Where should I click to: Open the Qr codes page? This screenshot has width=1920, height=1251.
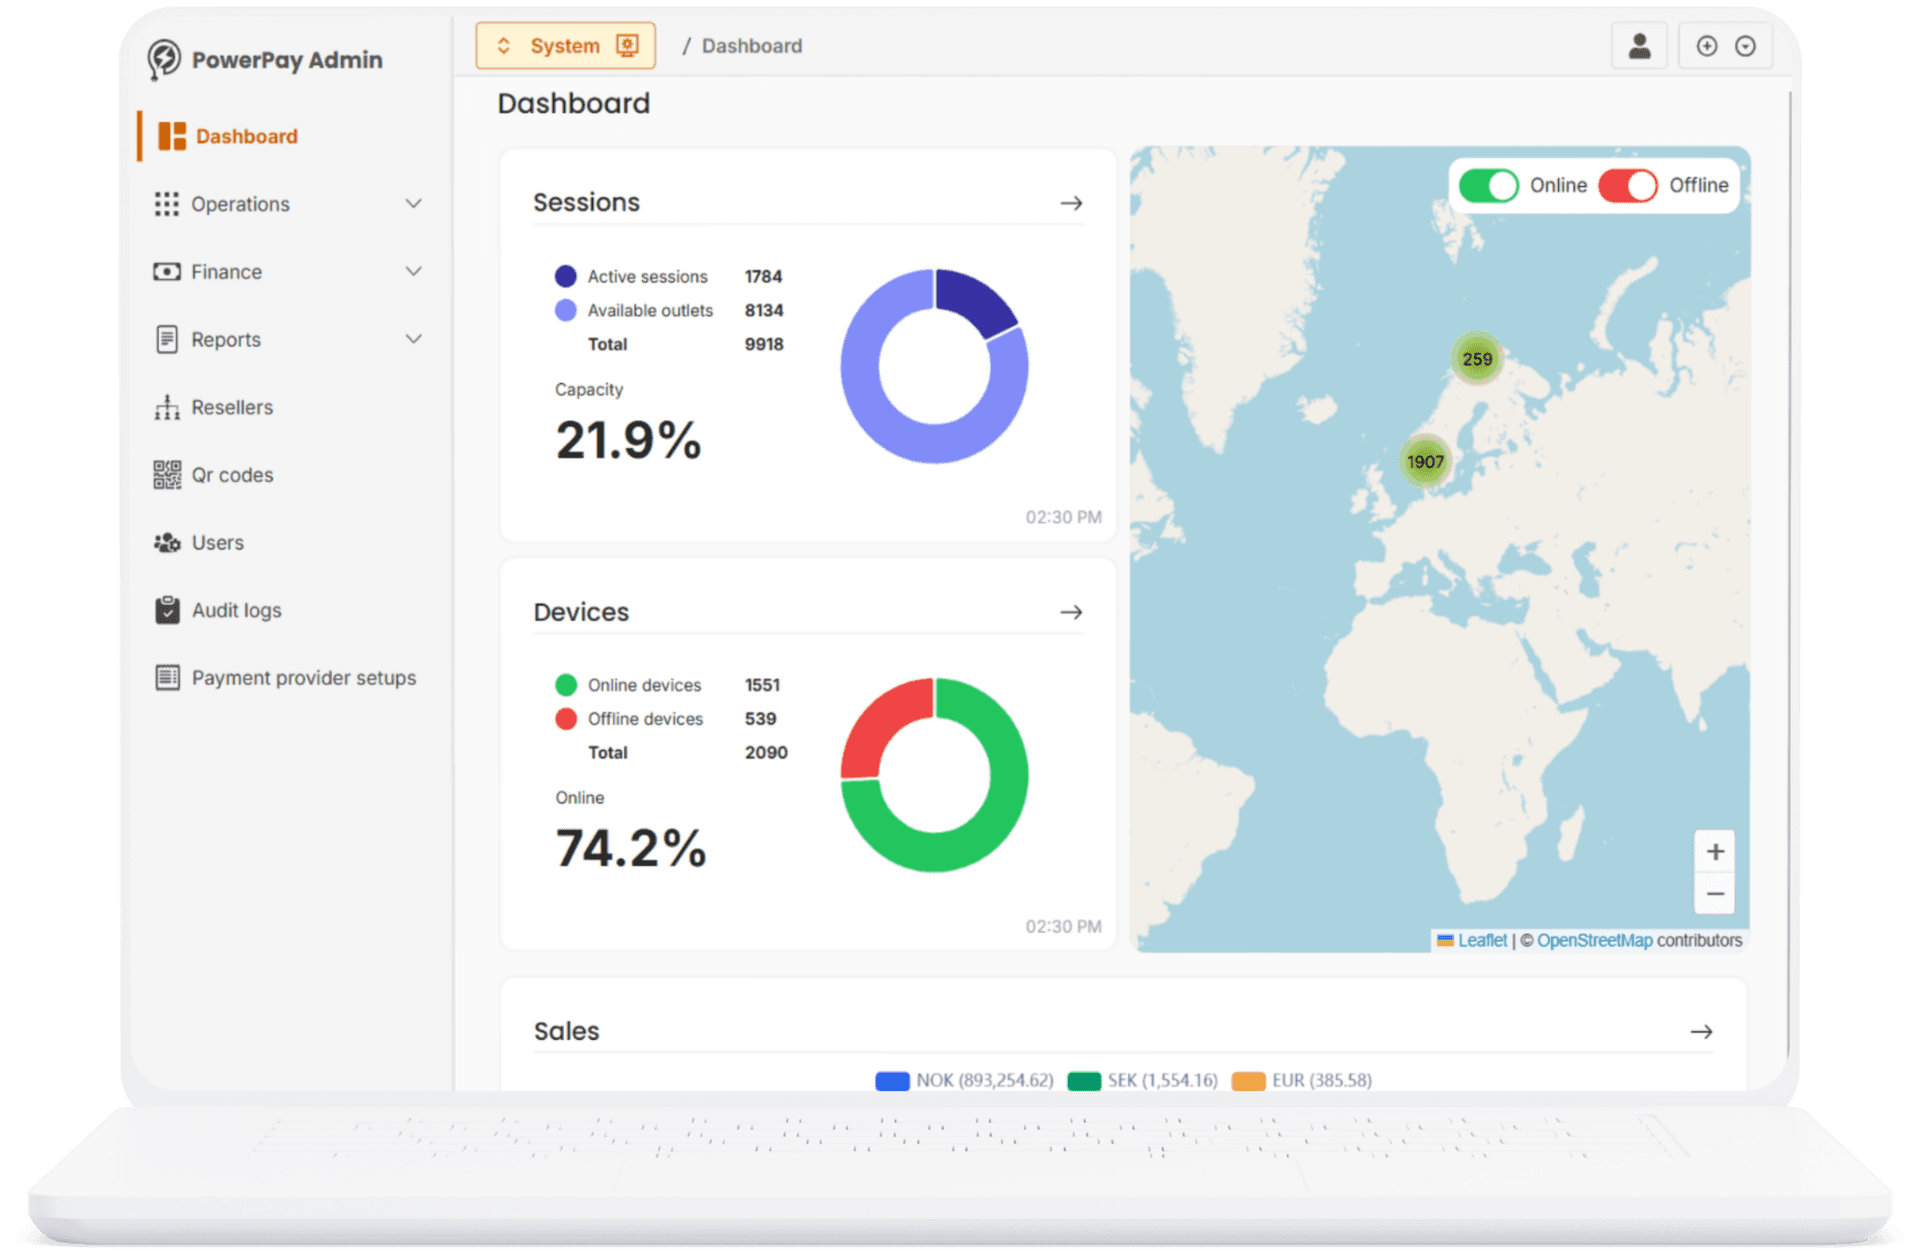(232, 475)
